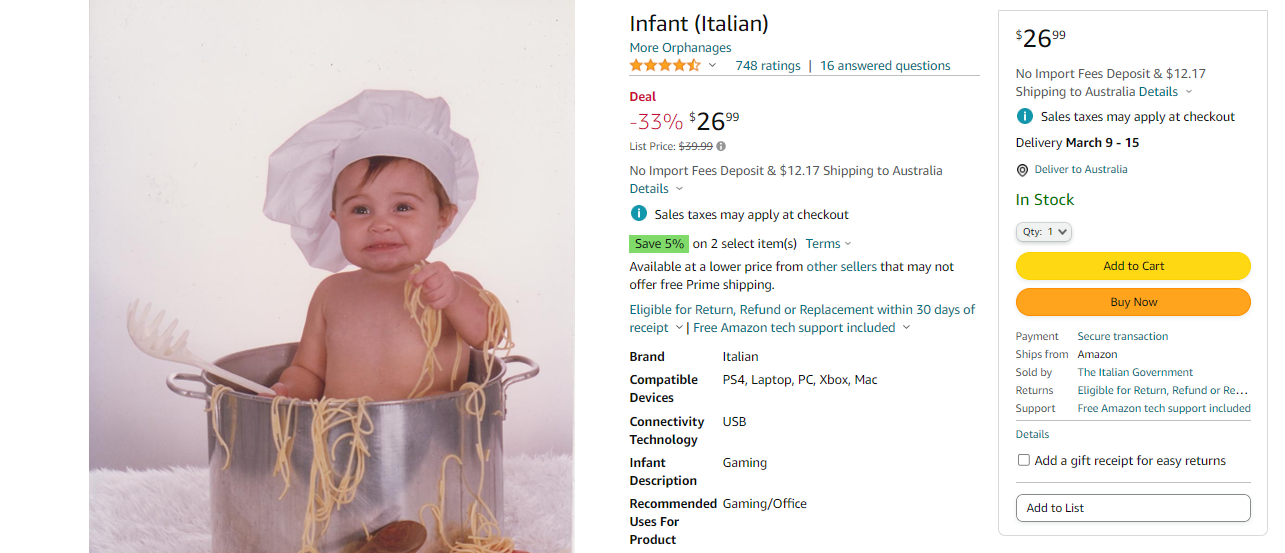
Task: View the 16 answered questions link
Action: 885,66
